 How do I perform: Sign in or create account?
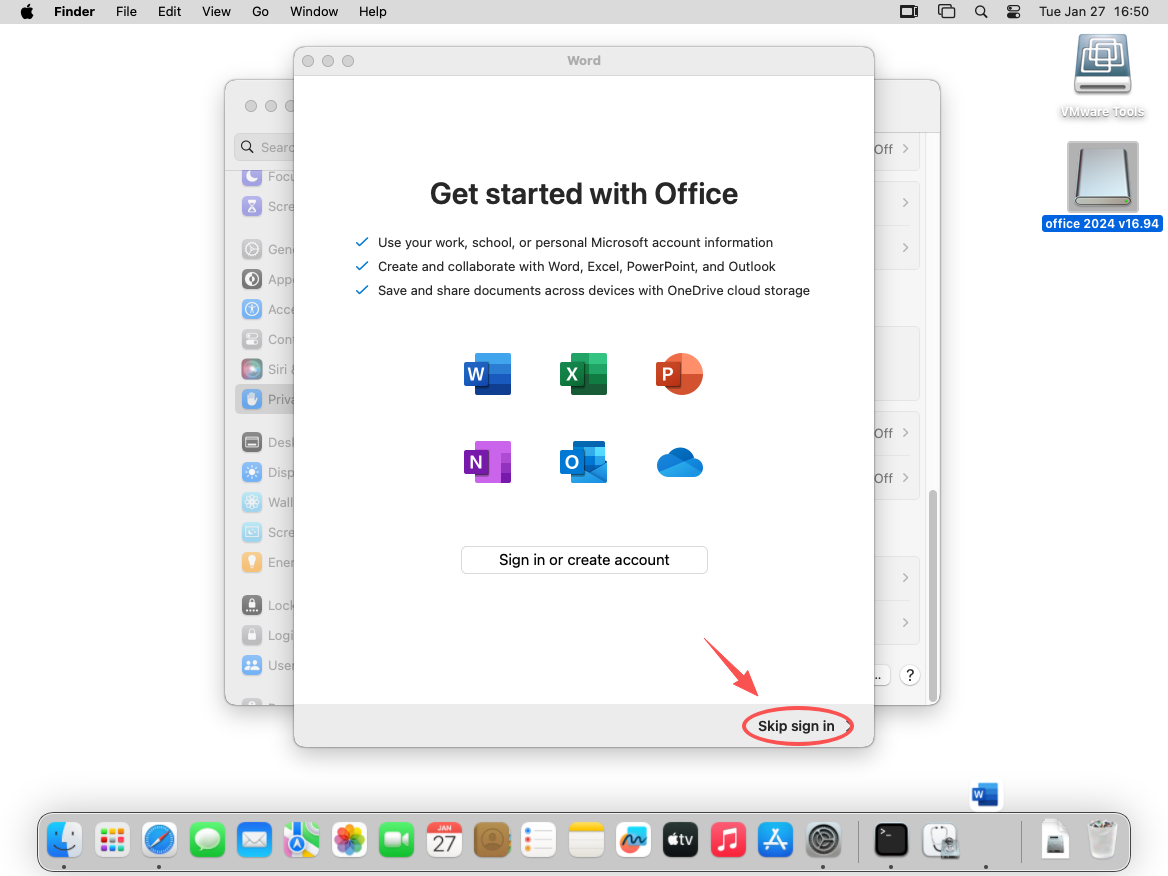pos(584,560)
